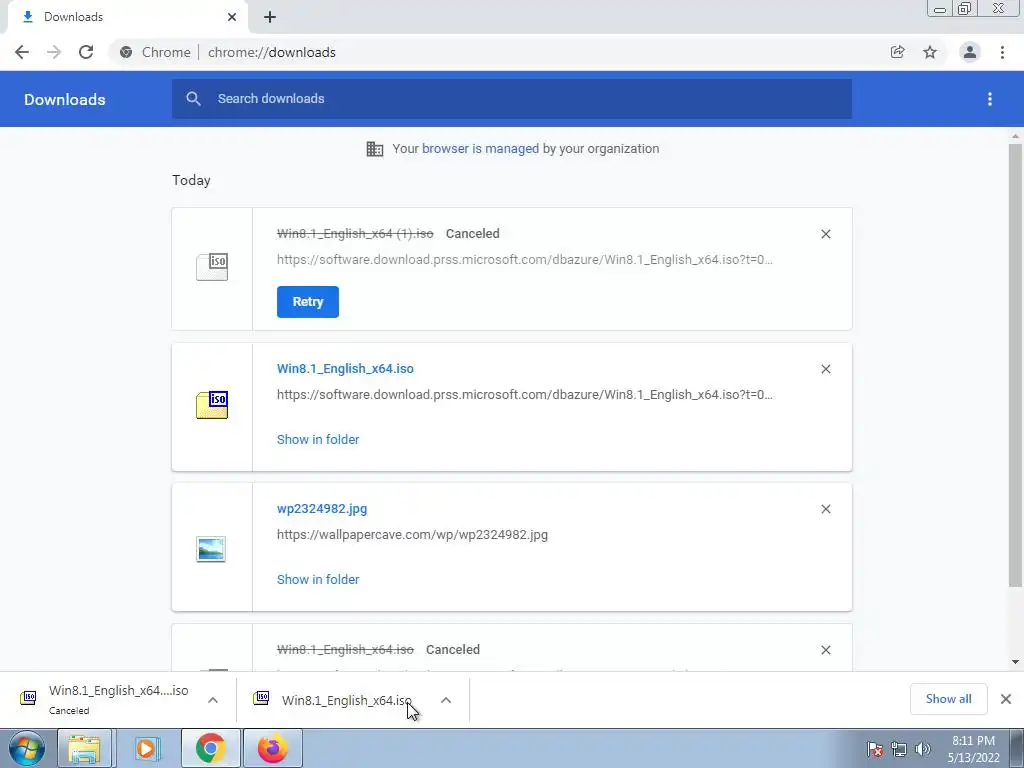Bookmark this page with the star icon
This screenshot has height=768, width=1024.
point(930,52)
